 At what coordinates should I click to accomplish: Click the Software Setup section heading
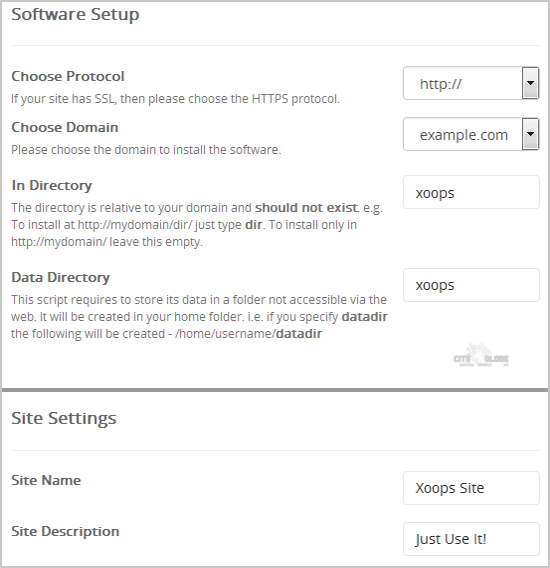tap(75, 15)
